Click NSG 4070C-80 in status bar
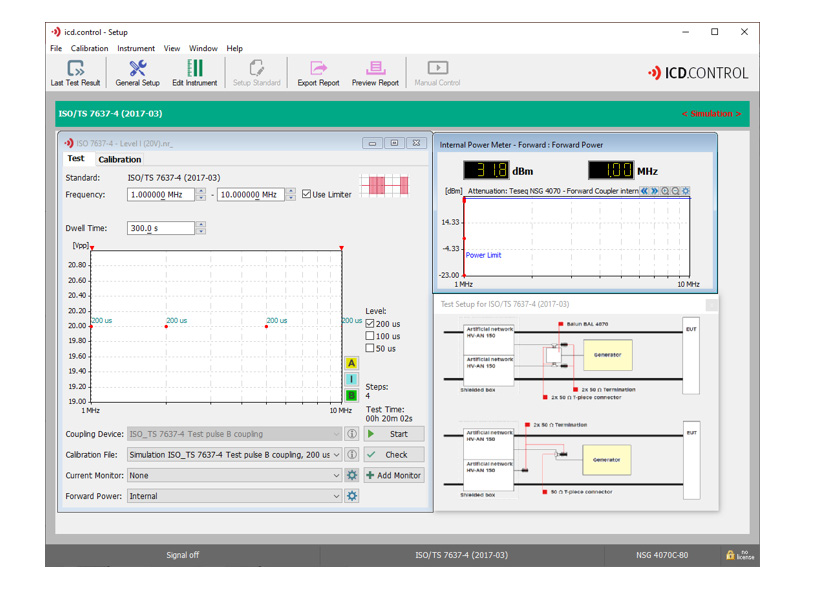The image size is (814, 597). tap(662, 555)
